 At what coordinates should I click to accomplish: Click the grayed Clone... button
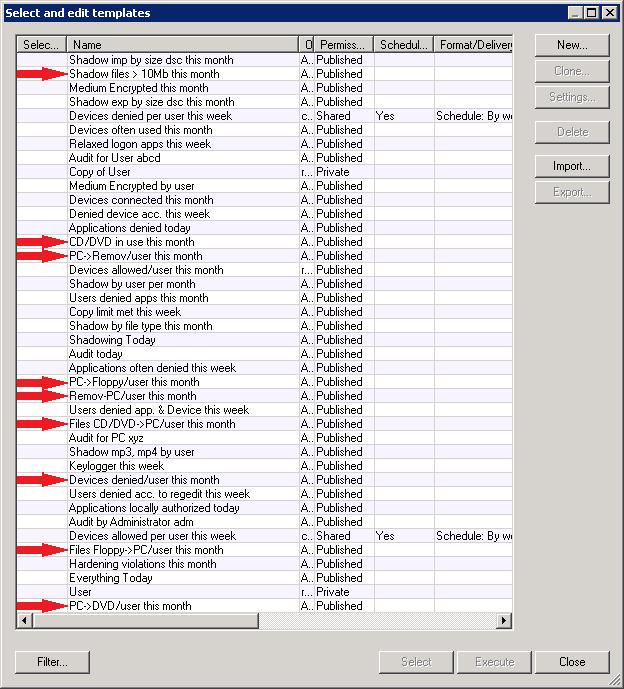[x=572, y=71]
